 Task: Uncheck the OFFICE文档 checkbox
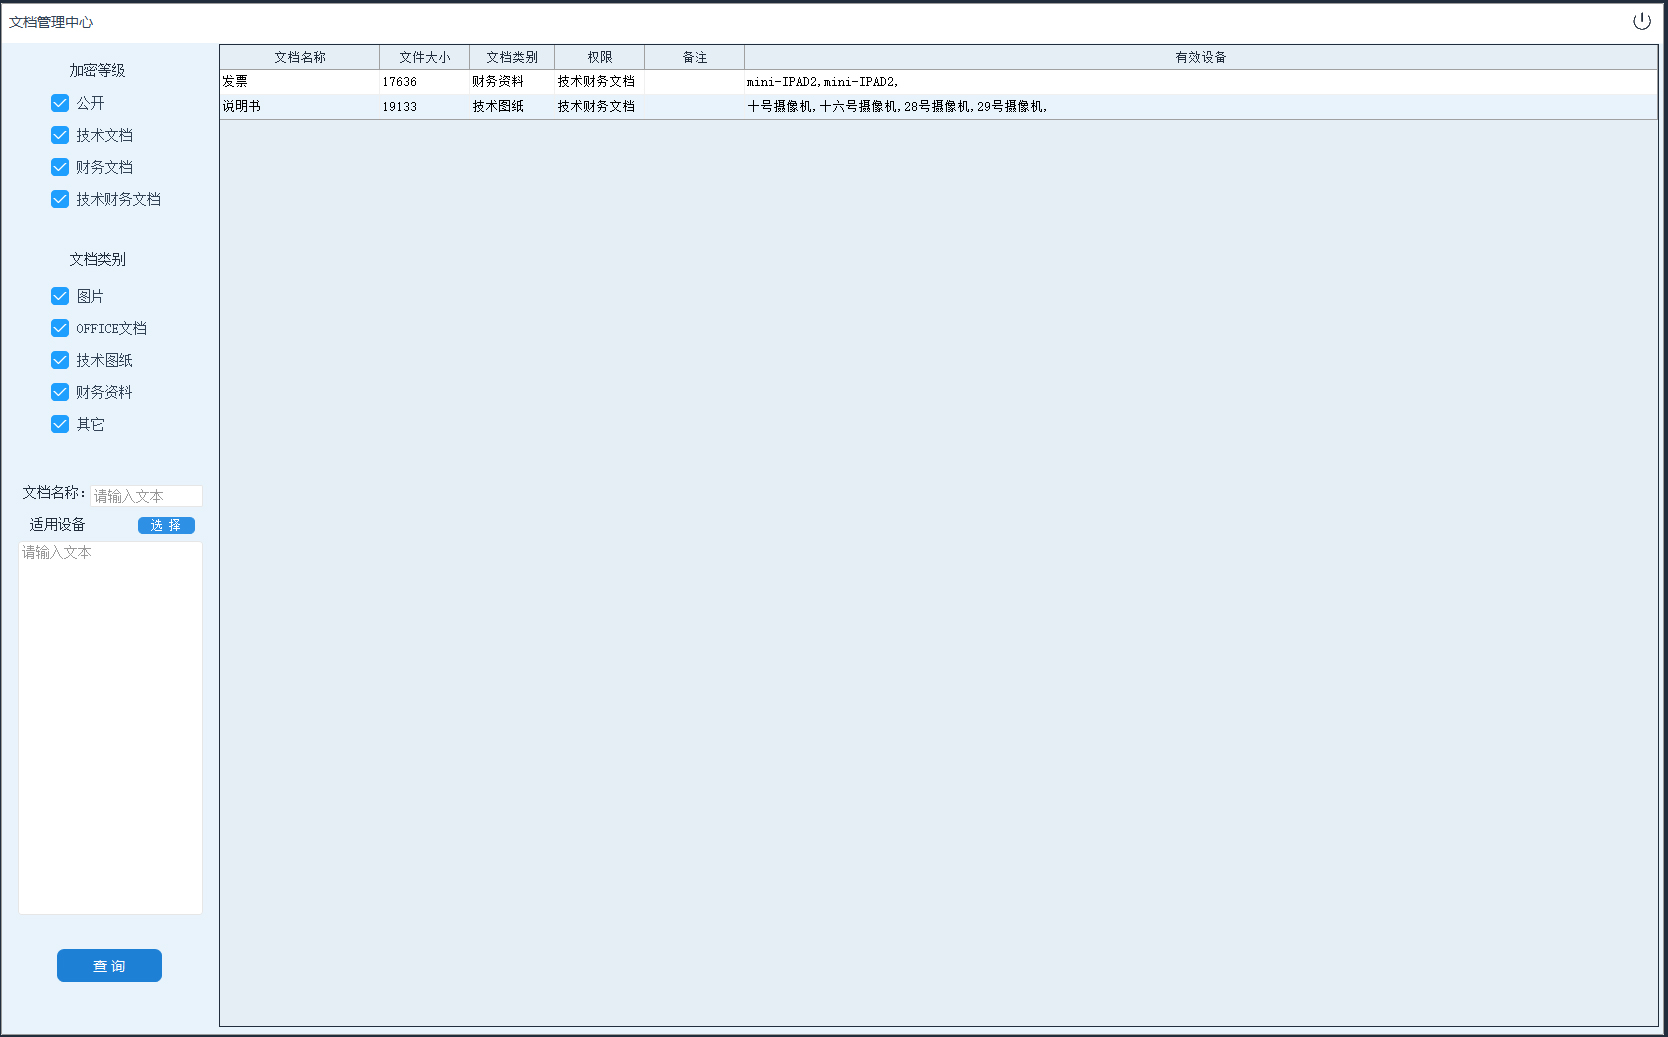(60, 328)
